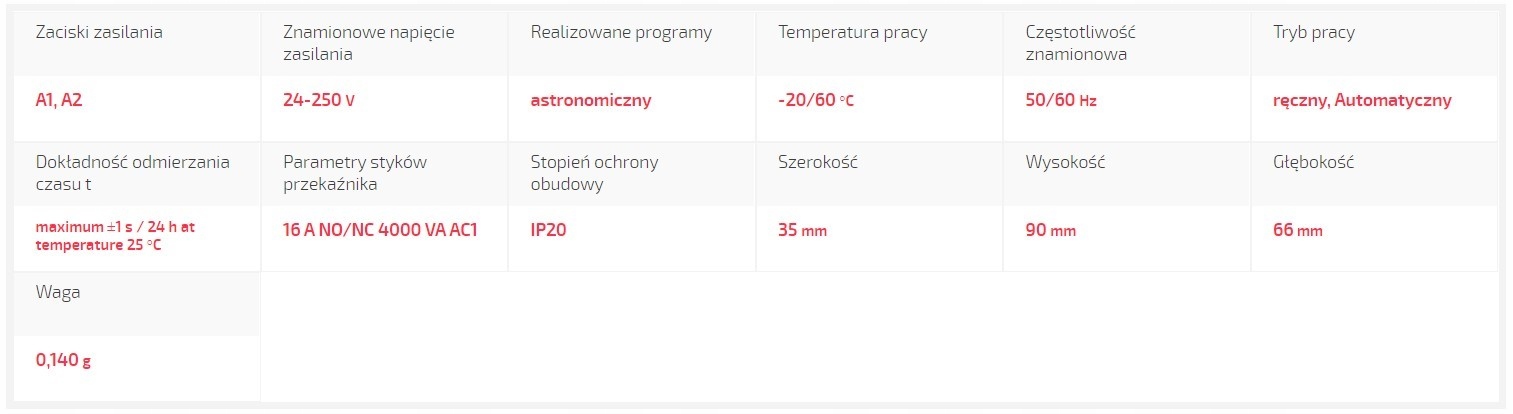Select the "-20/60 °C" temperature value
Viewport: 1513px width, 414px height.
(x=816, y=100)
